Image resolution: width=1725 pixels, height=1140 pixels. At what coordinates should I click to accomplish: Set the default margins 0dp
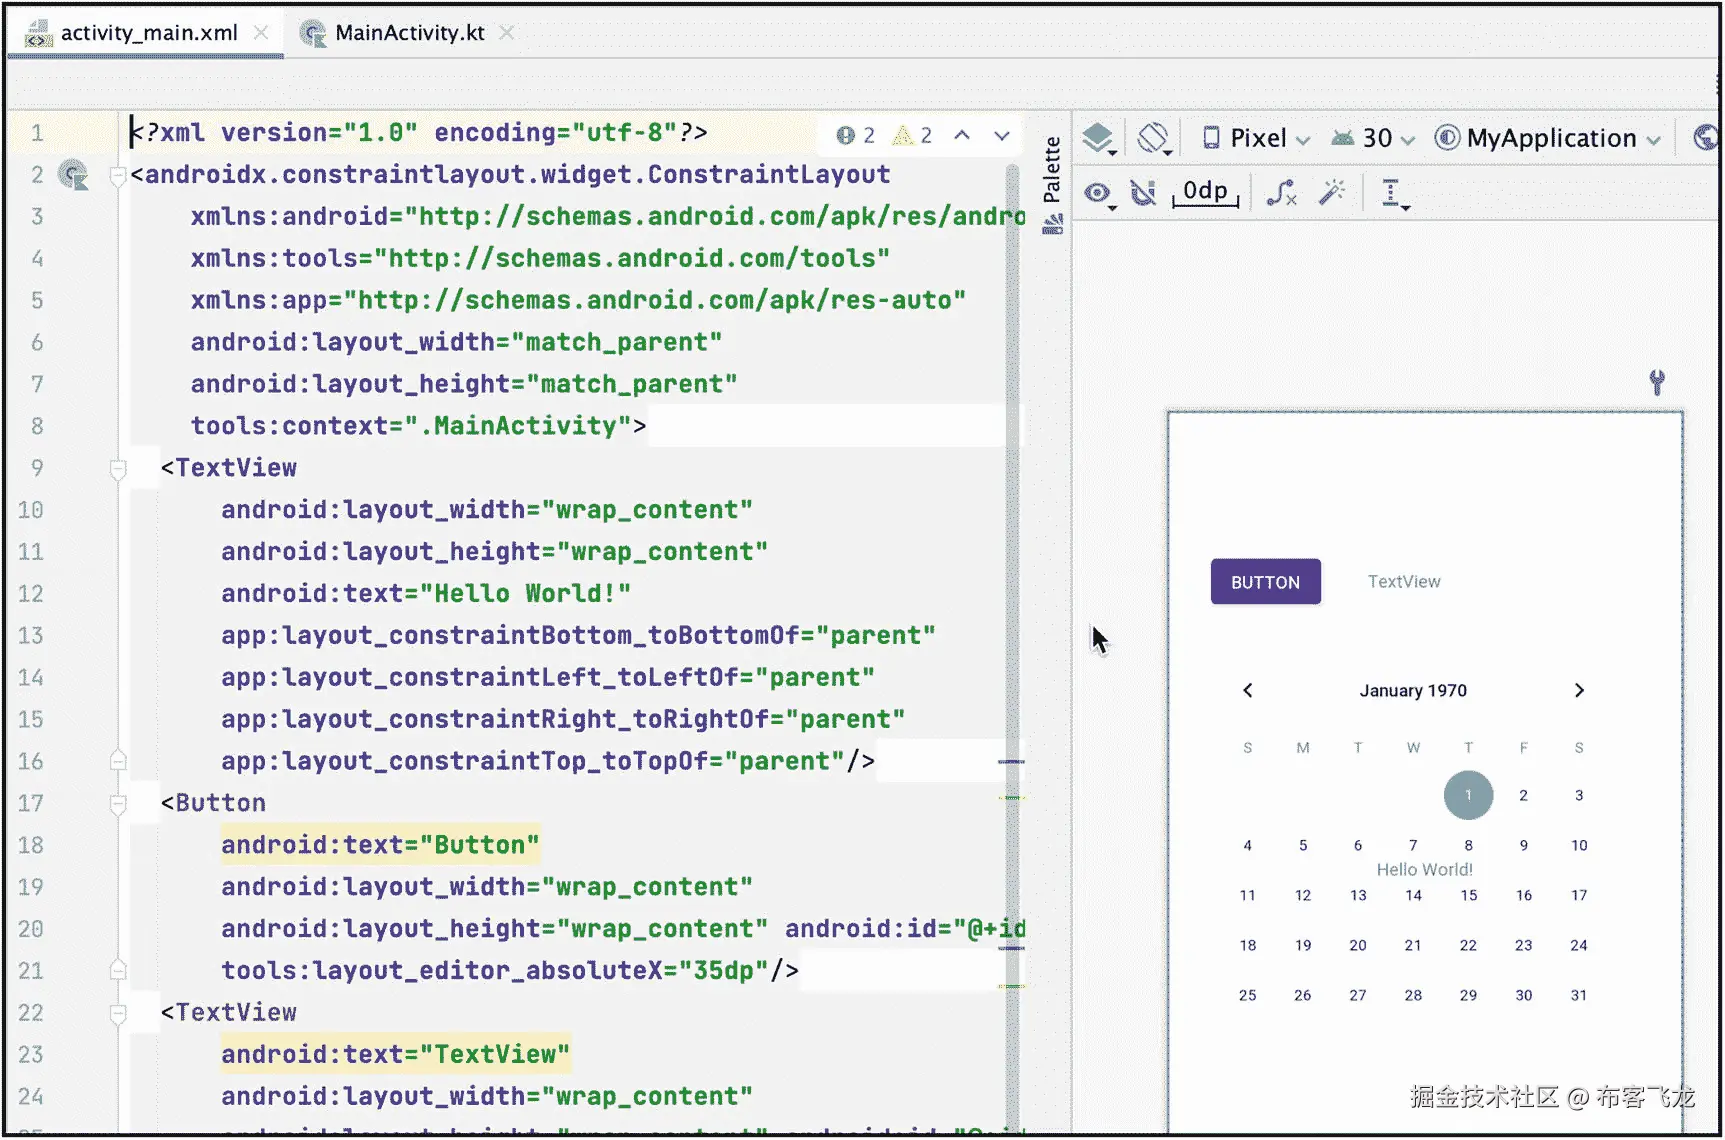click(x=1205, y=193)
